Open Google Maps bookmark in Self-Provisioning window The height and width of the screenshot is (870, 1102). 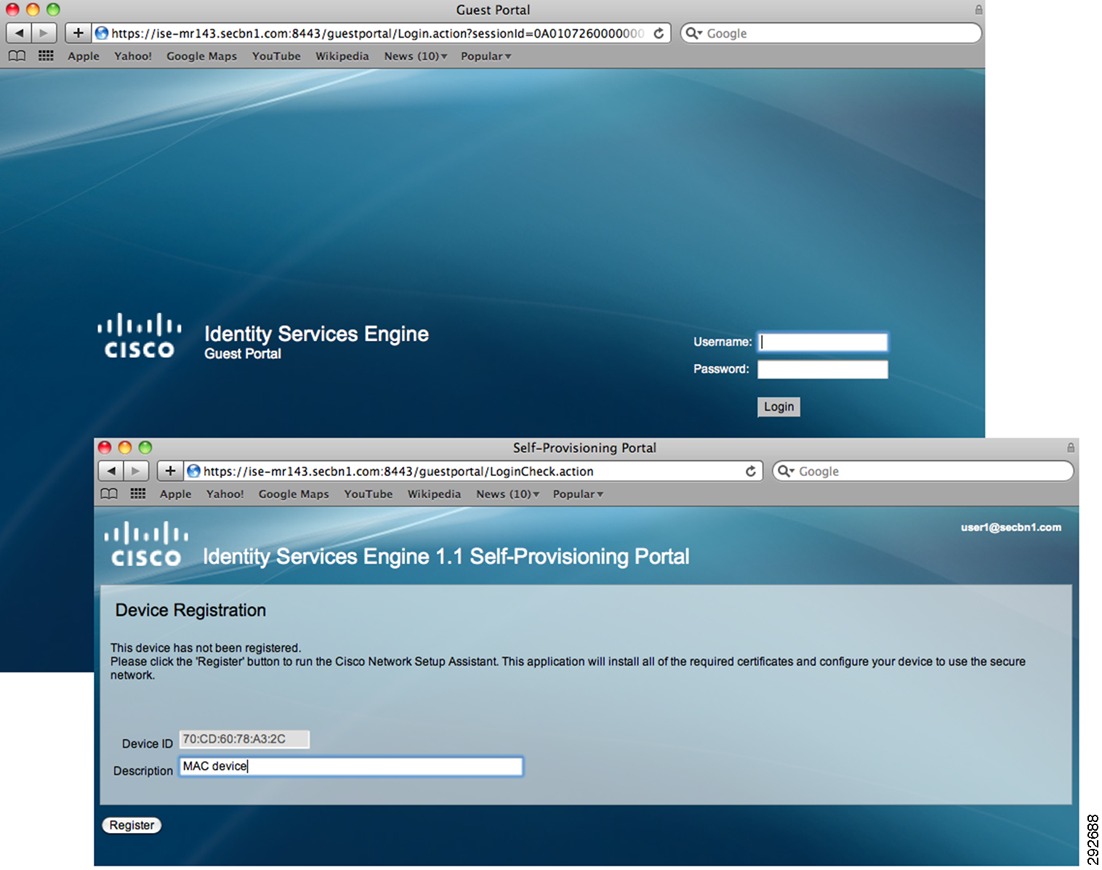[293, 494]
